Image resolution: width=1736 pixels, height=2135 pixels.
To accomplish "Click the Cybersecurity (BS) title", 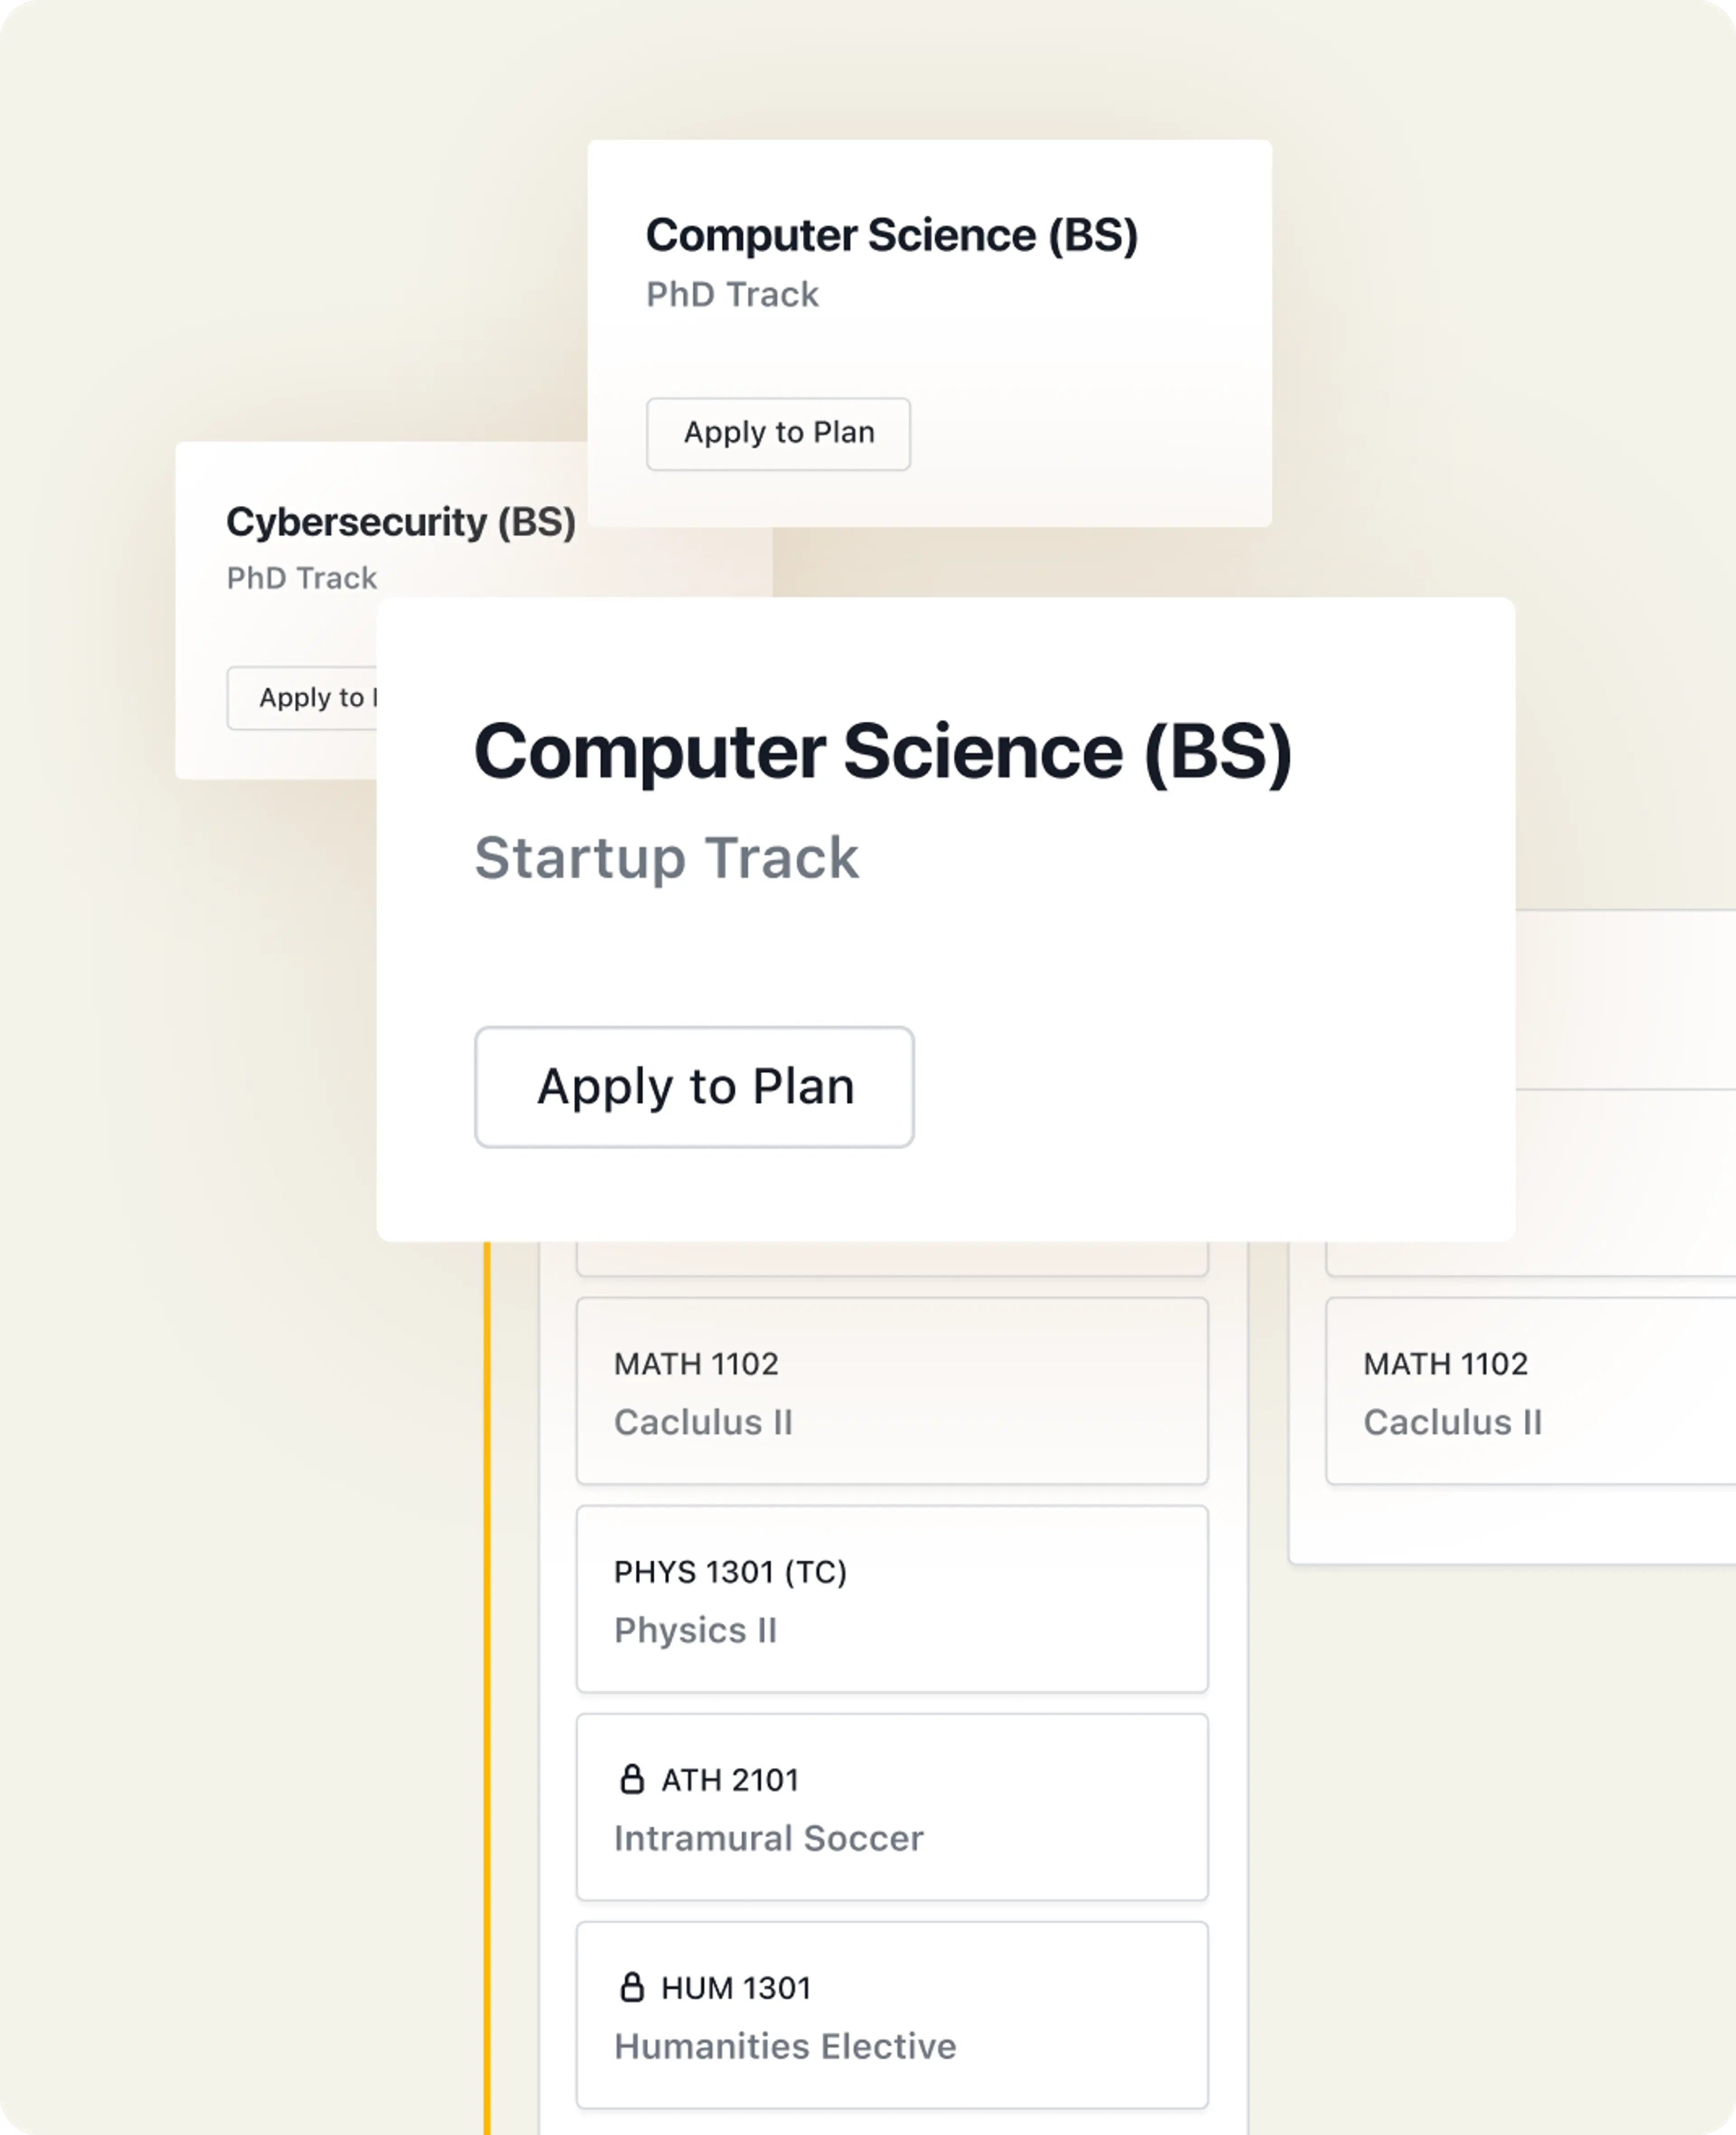I will [x=401, y=522].
